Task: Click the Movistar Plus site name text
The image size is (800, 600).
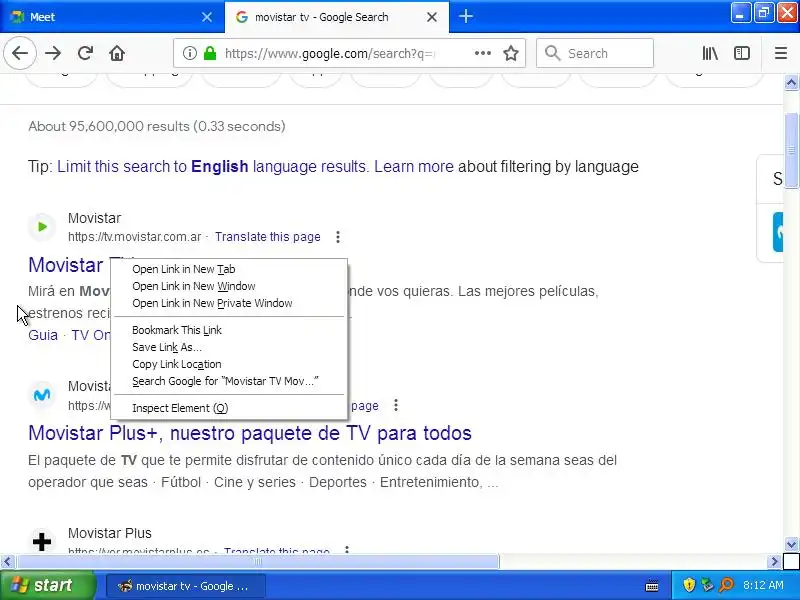Action: tap(110, 533)
